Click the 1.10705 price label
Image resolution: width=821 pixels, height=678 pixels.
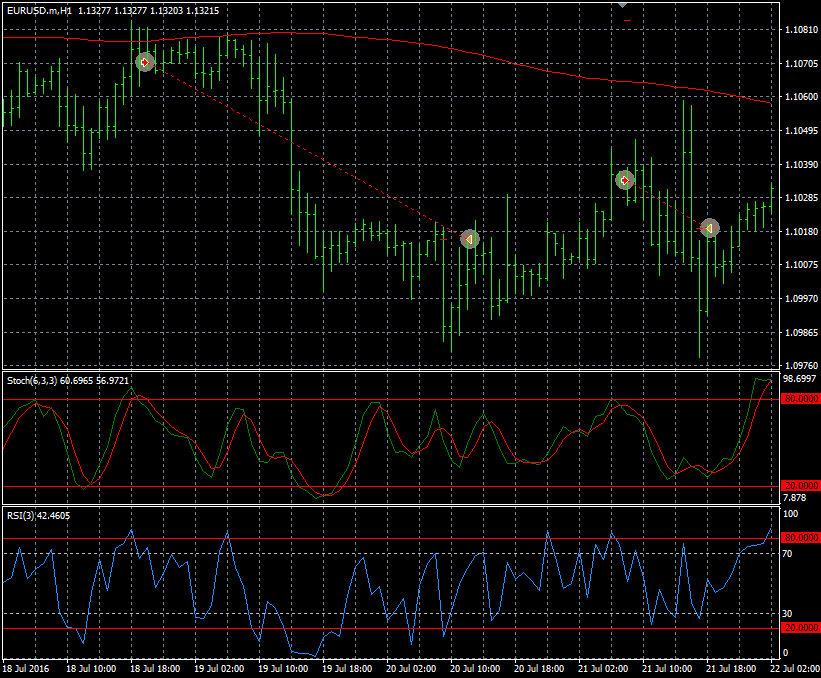[x=801, y=64]
